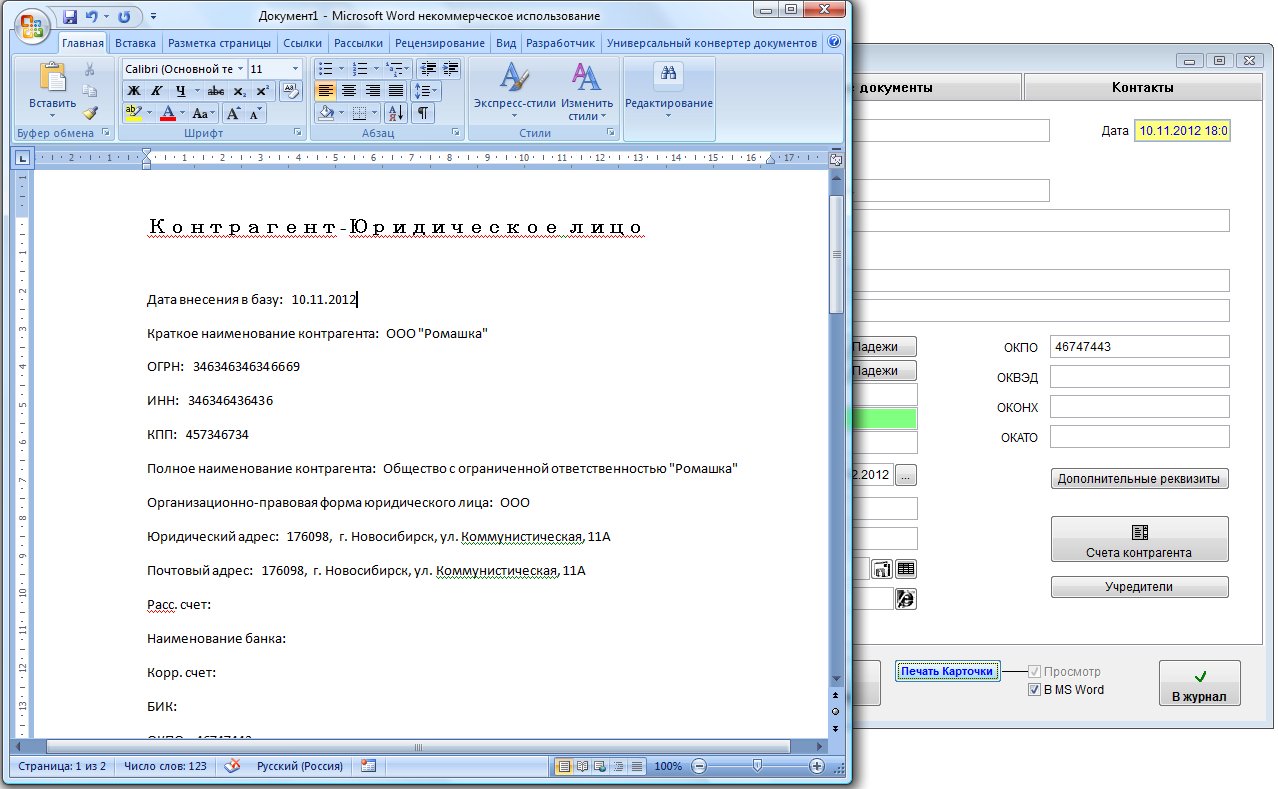Decrease paragraph indent
This screenshot has height=789, width=1278.
pos(428,69)
